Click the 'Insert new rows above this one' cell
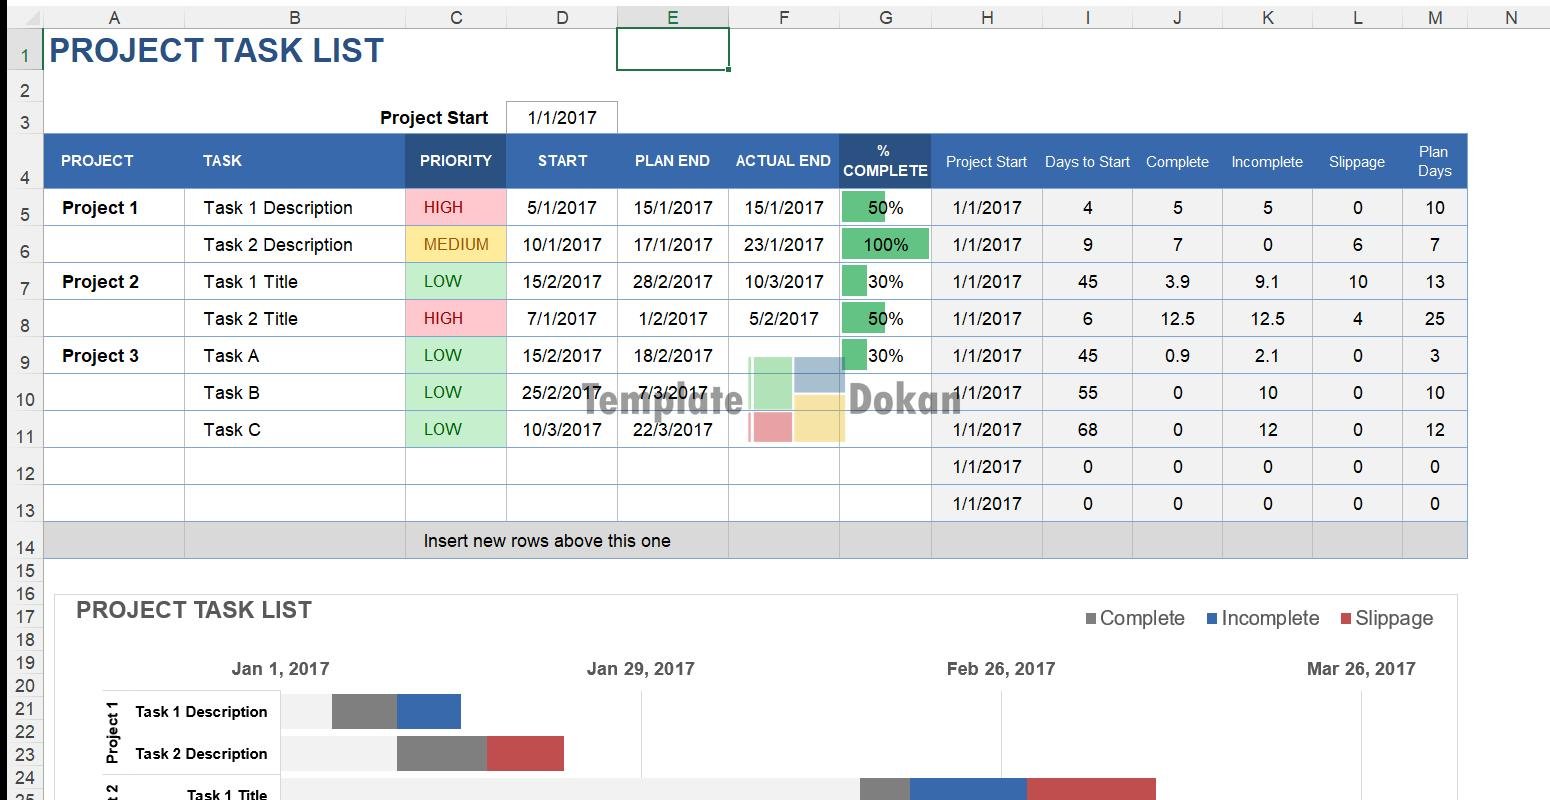The image size is (1550, 800). tap(546, 541)
